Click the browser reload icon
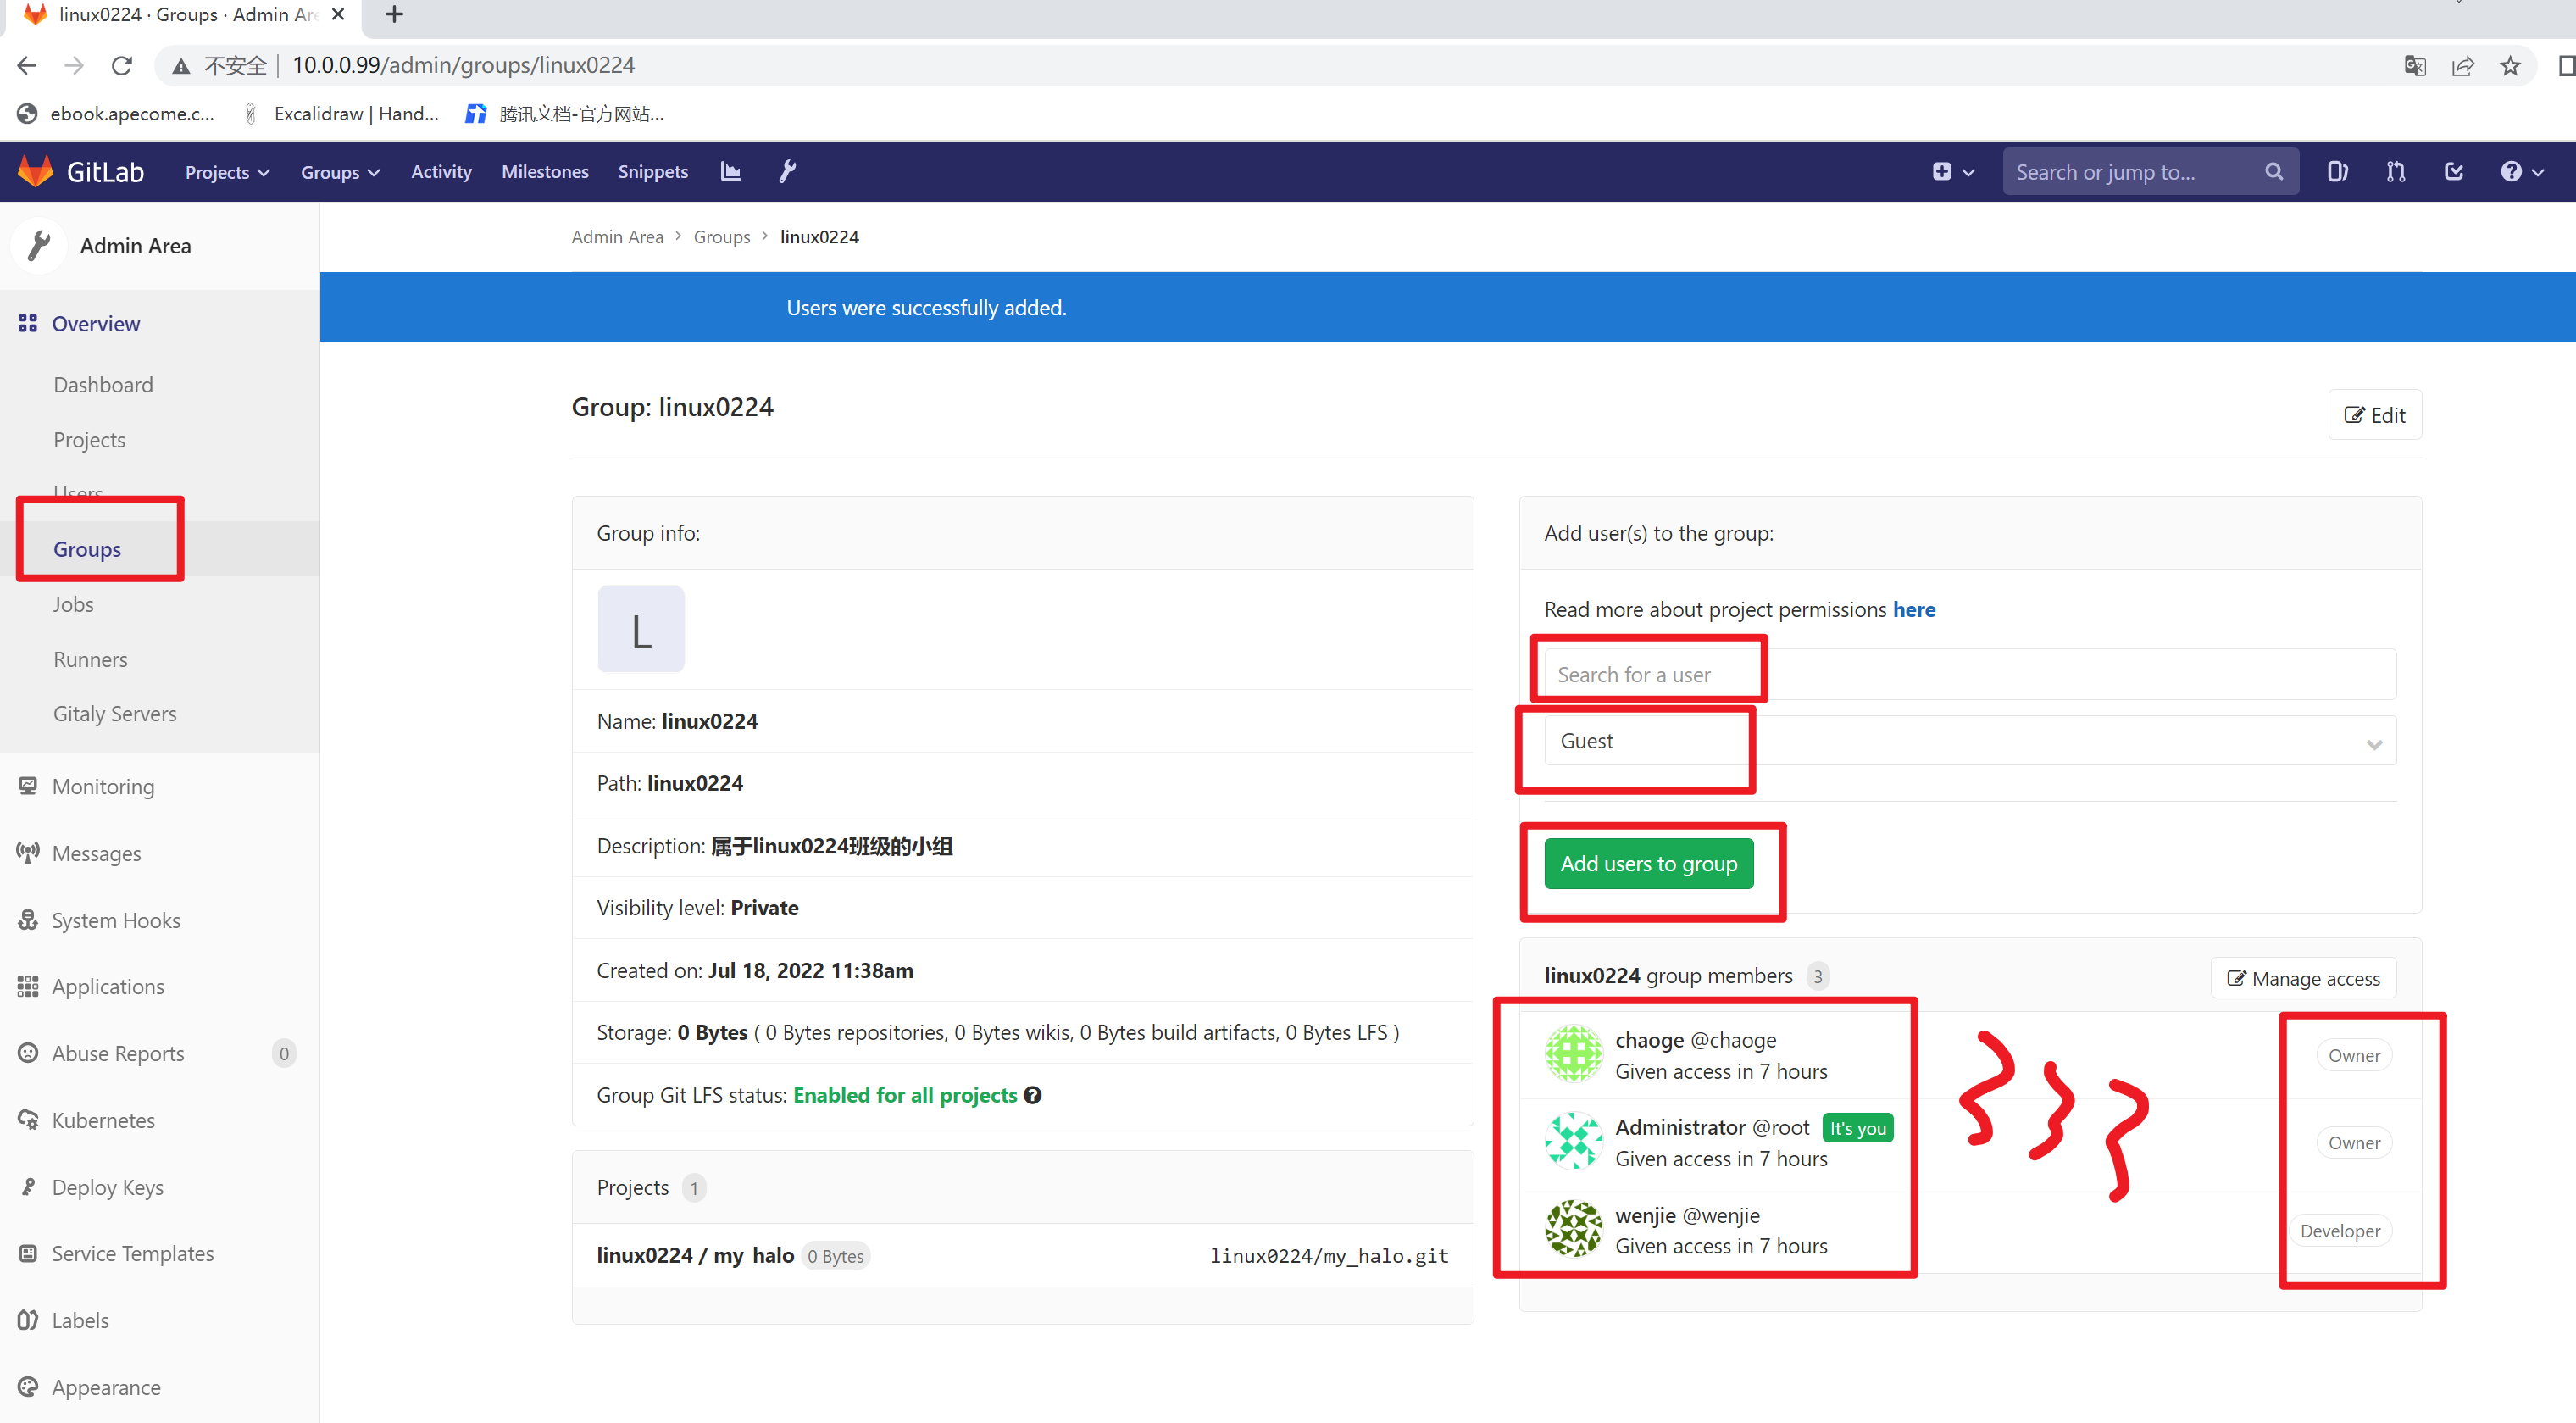This screenshot has width=2576, height=1423. point(122,66)
